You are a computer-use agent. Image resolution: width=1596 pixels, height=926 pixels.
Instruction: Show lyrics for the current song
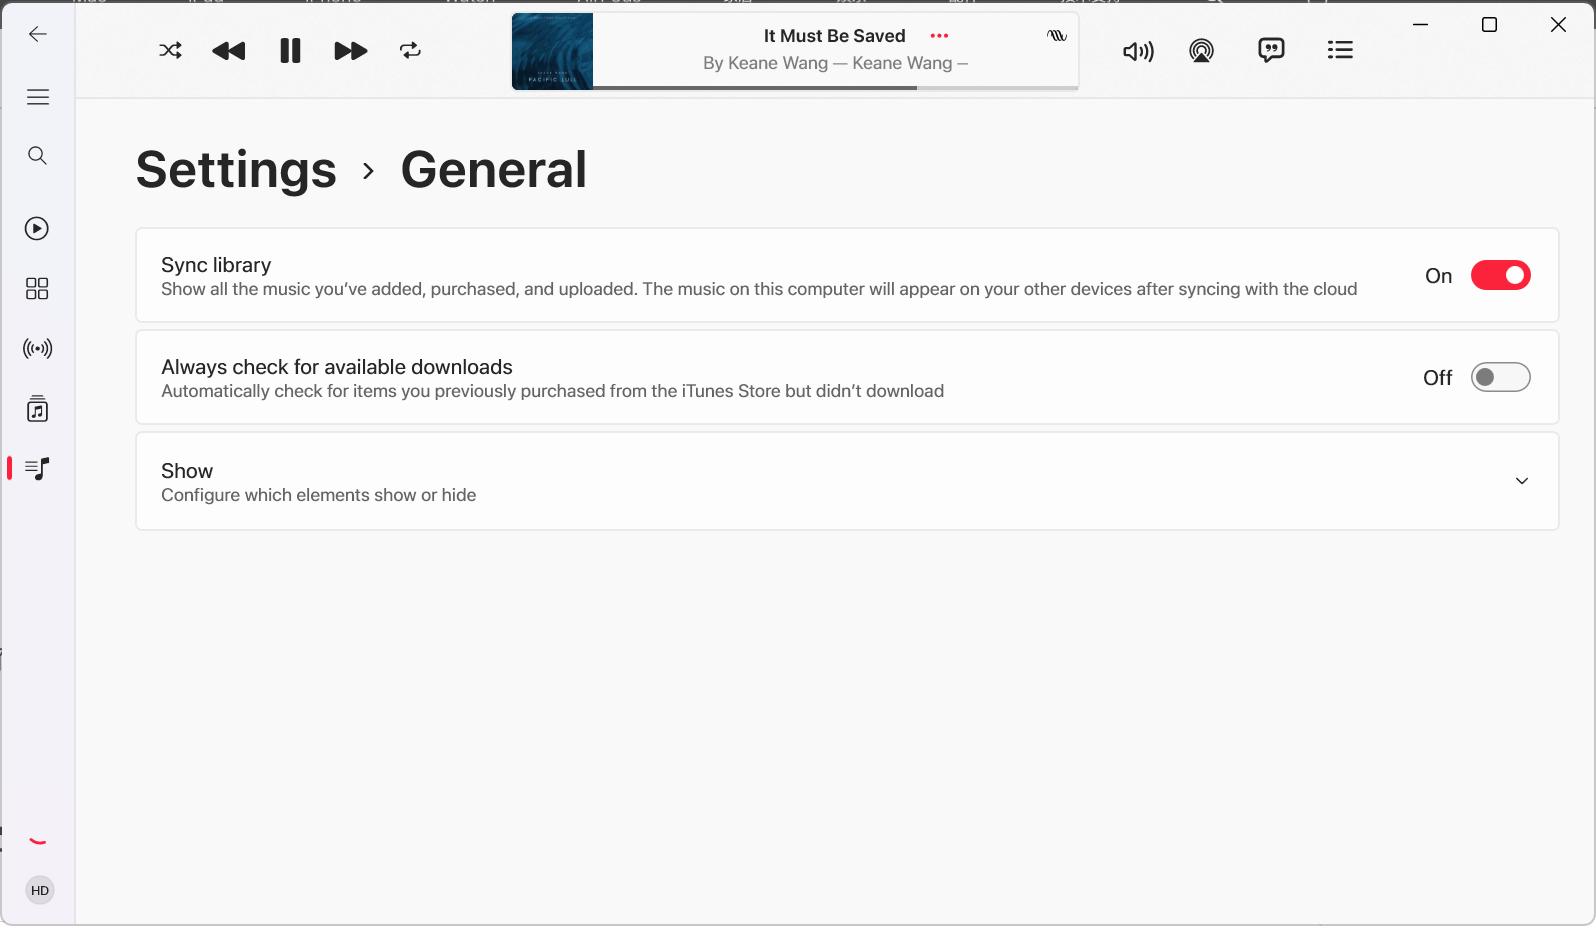tap(1271, 50)
